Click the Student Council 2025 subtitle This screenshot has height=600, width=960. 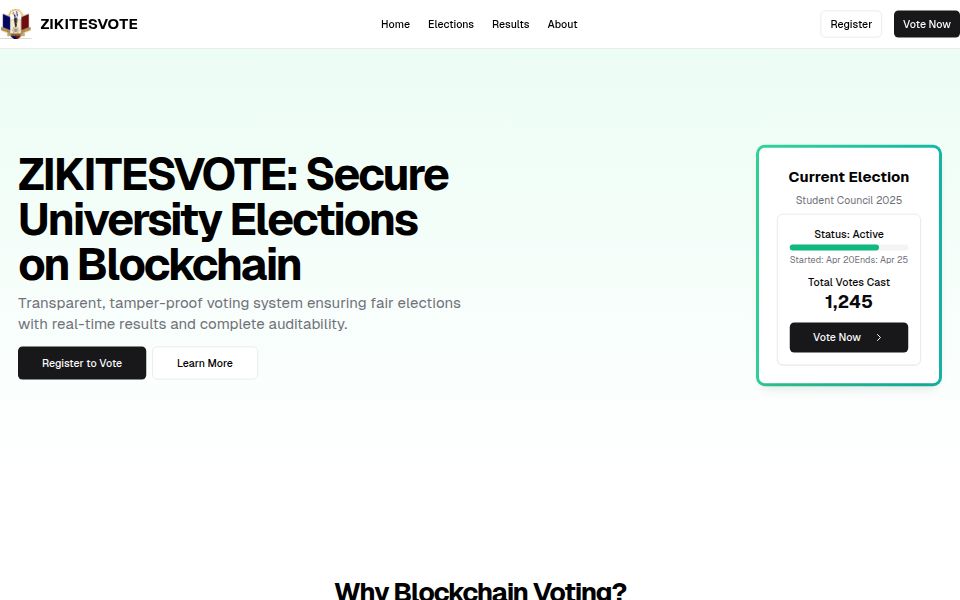coord(848,200)
